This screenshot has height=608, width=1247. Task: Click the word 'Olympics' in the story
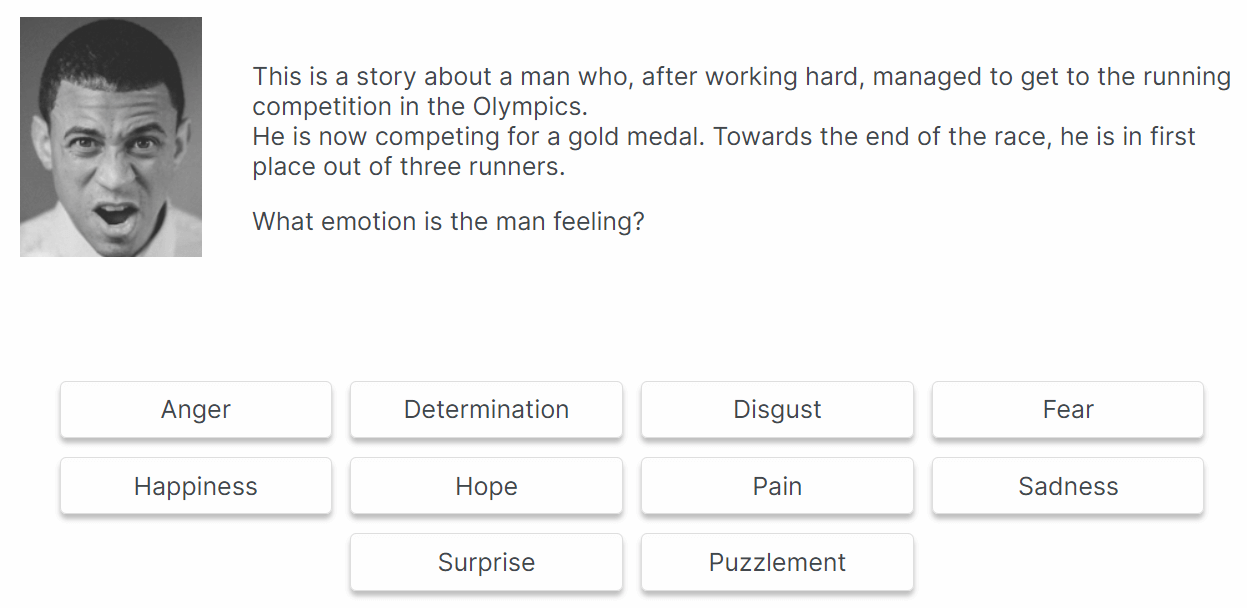pos(529,107)
